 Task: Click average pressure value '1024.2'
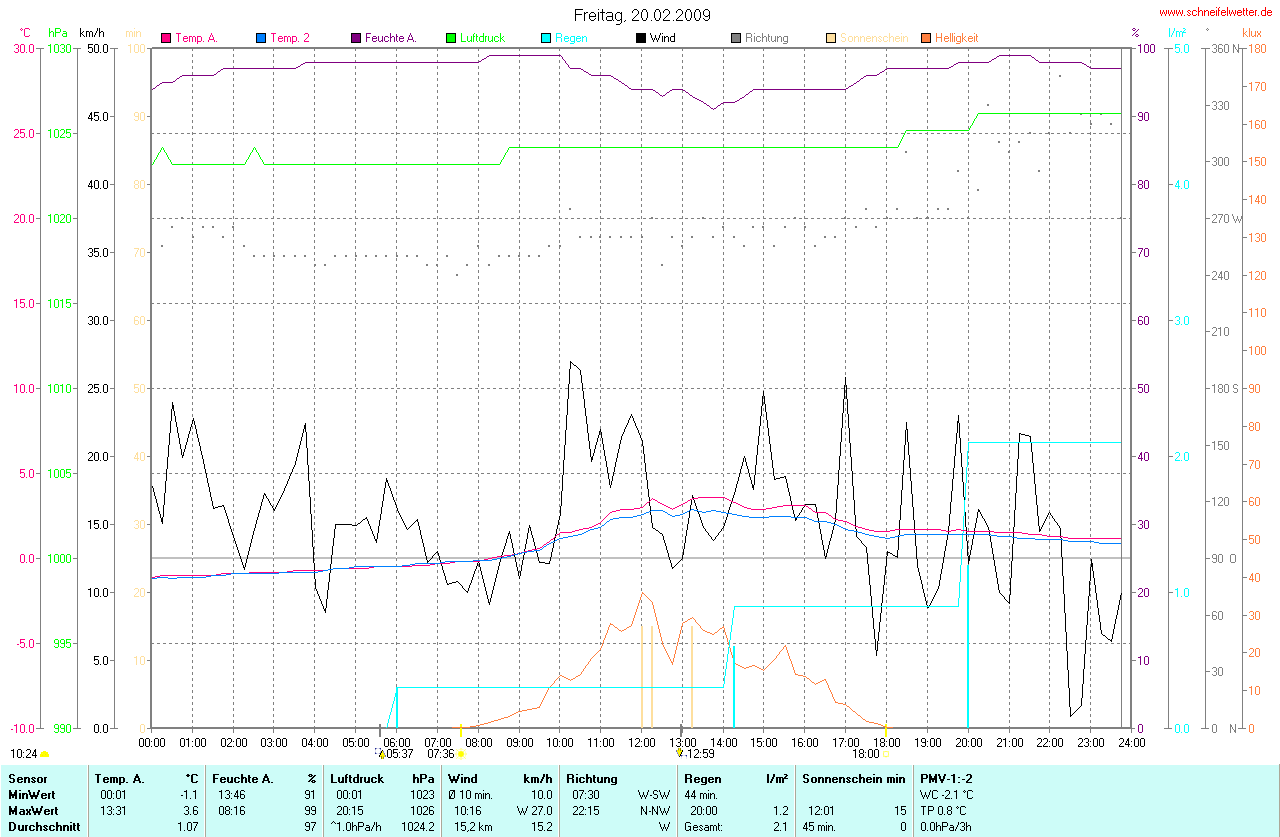417,827
